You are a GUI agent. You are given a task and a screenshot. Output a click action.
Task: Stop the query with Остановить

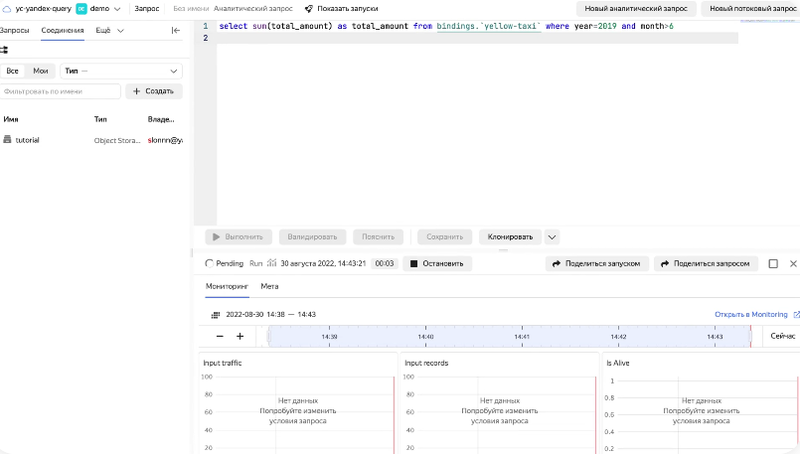pos(437,264)
